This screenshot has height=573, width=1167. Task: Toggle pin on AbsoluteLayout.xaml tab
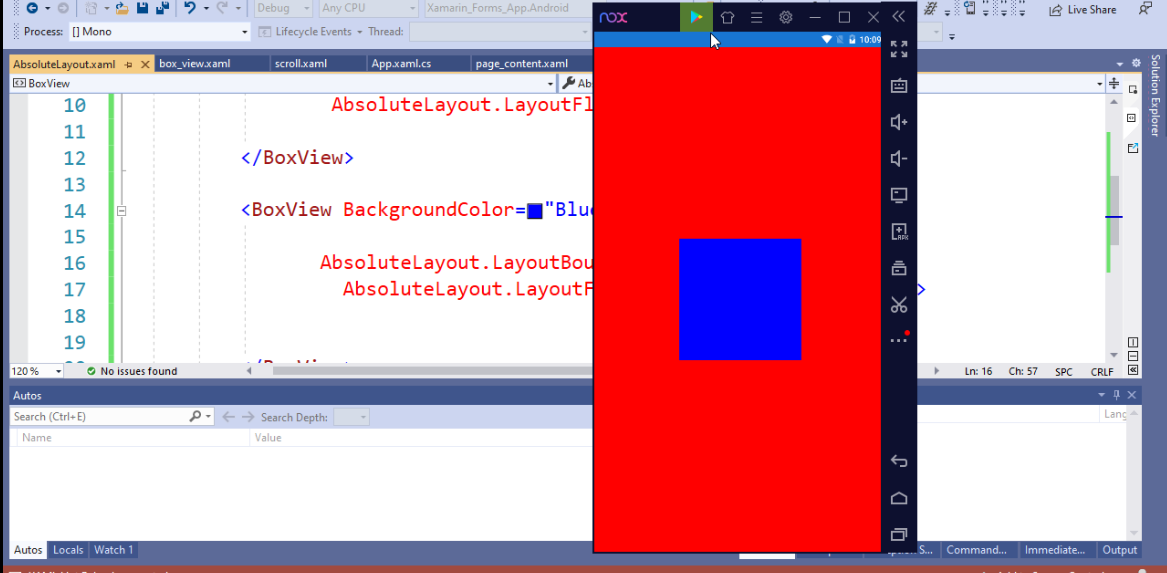pos(128,65)
